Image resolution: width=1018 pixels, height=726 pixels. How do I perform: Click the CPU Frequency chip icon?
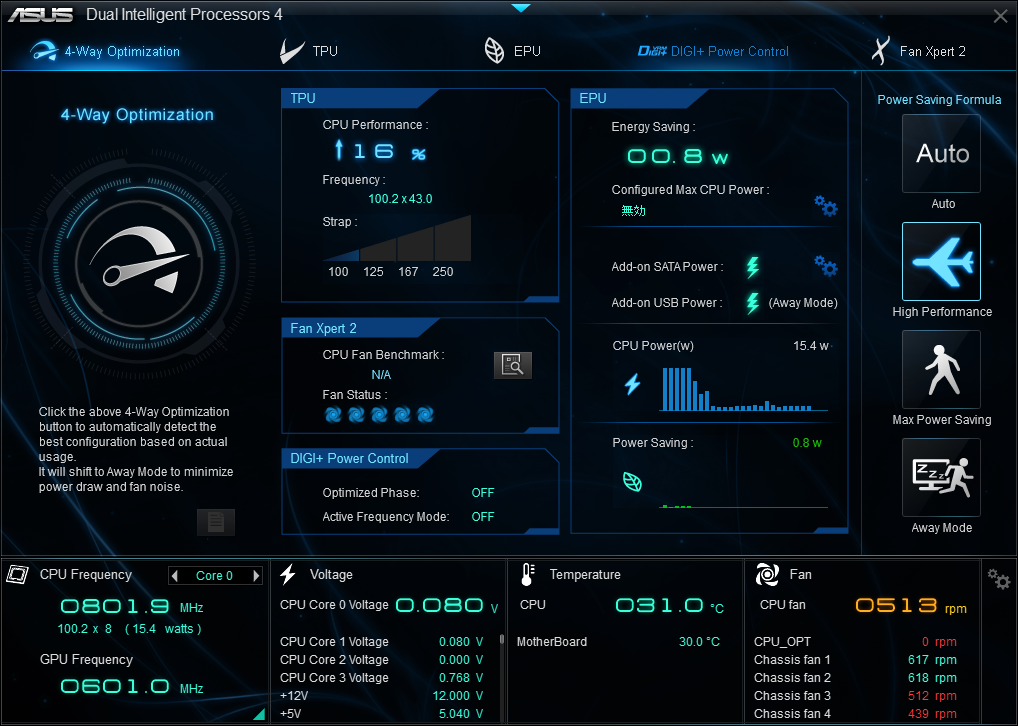click(18, 575)
